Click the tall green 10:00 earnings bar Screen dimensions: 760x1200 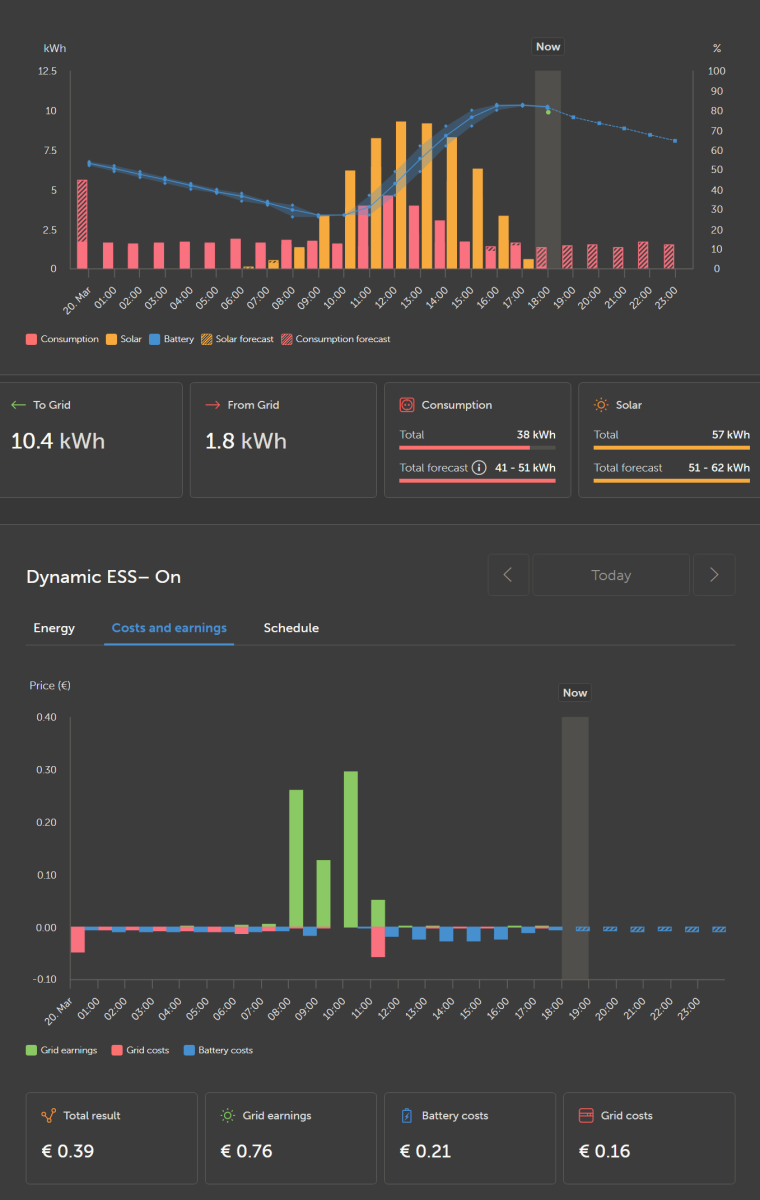pyautogui.click(x=351, y=850)
